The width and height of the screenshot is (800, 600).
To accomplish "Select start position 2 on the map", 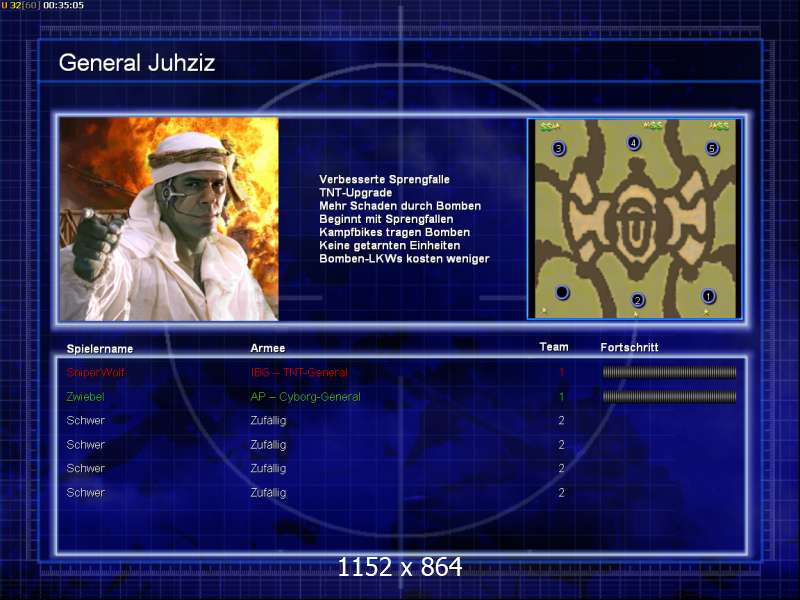I will [x=637, y=300].
